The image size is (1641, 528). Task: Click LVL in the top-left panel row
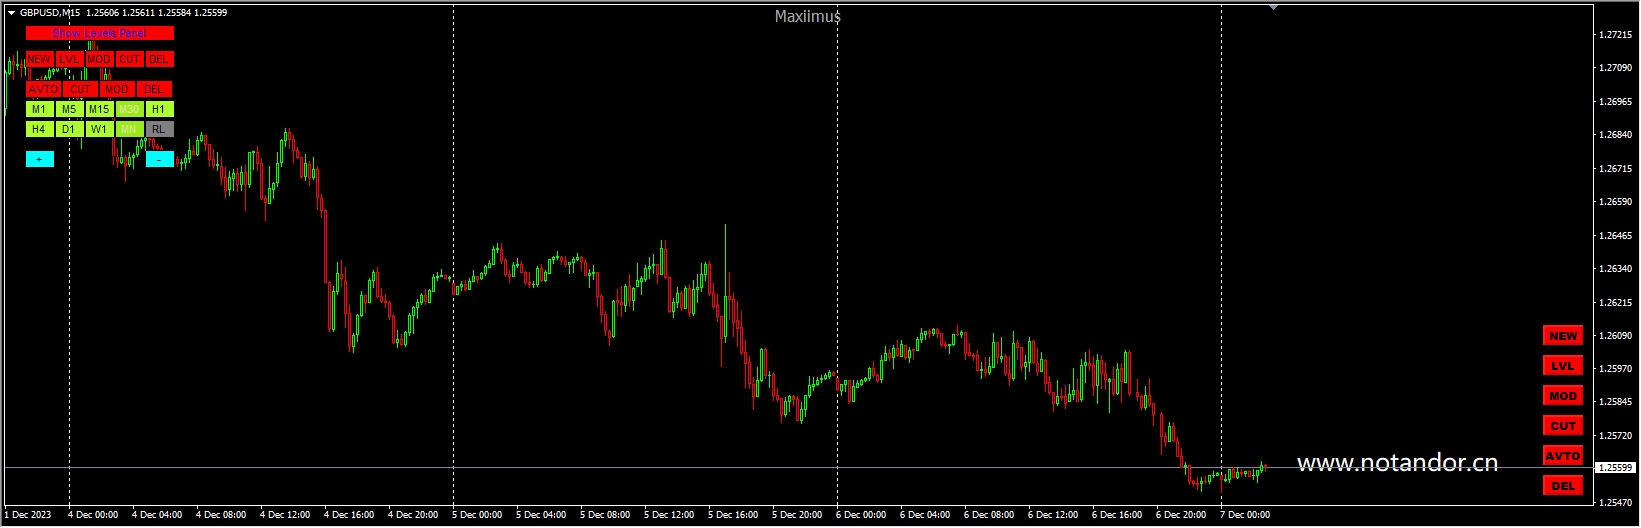coord(69,59)
